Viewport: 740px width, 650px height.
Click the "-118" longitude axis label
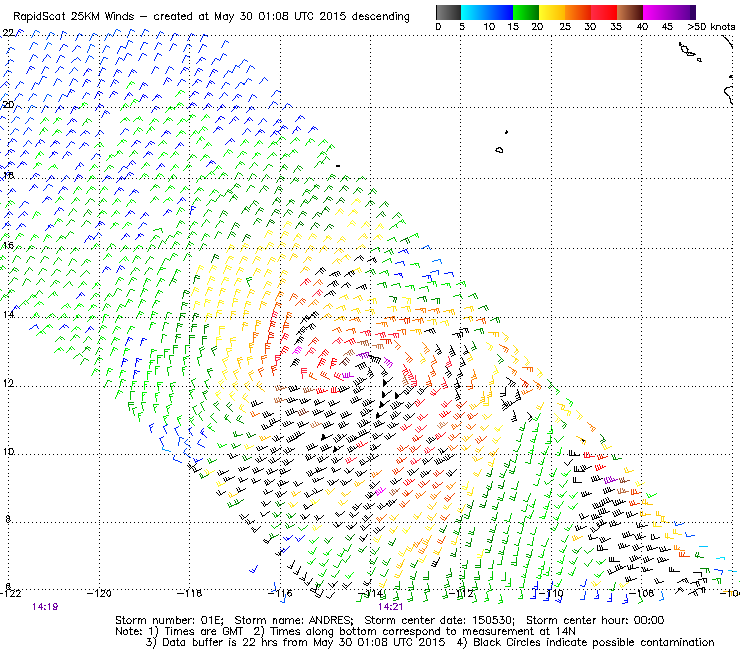point(190,593)
